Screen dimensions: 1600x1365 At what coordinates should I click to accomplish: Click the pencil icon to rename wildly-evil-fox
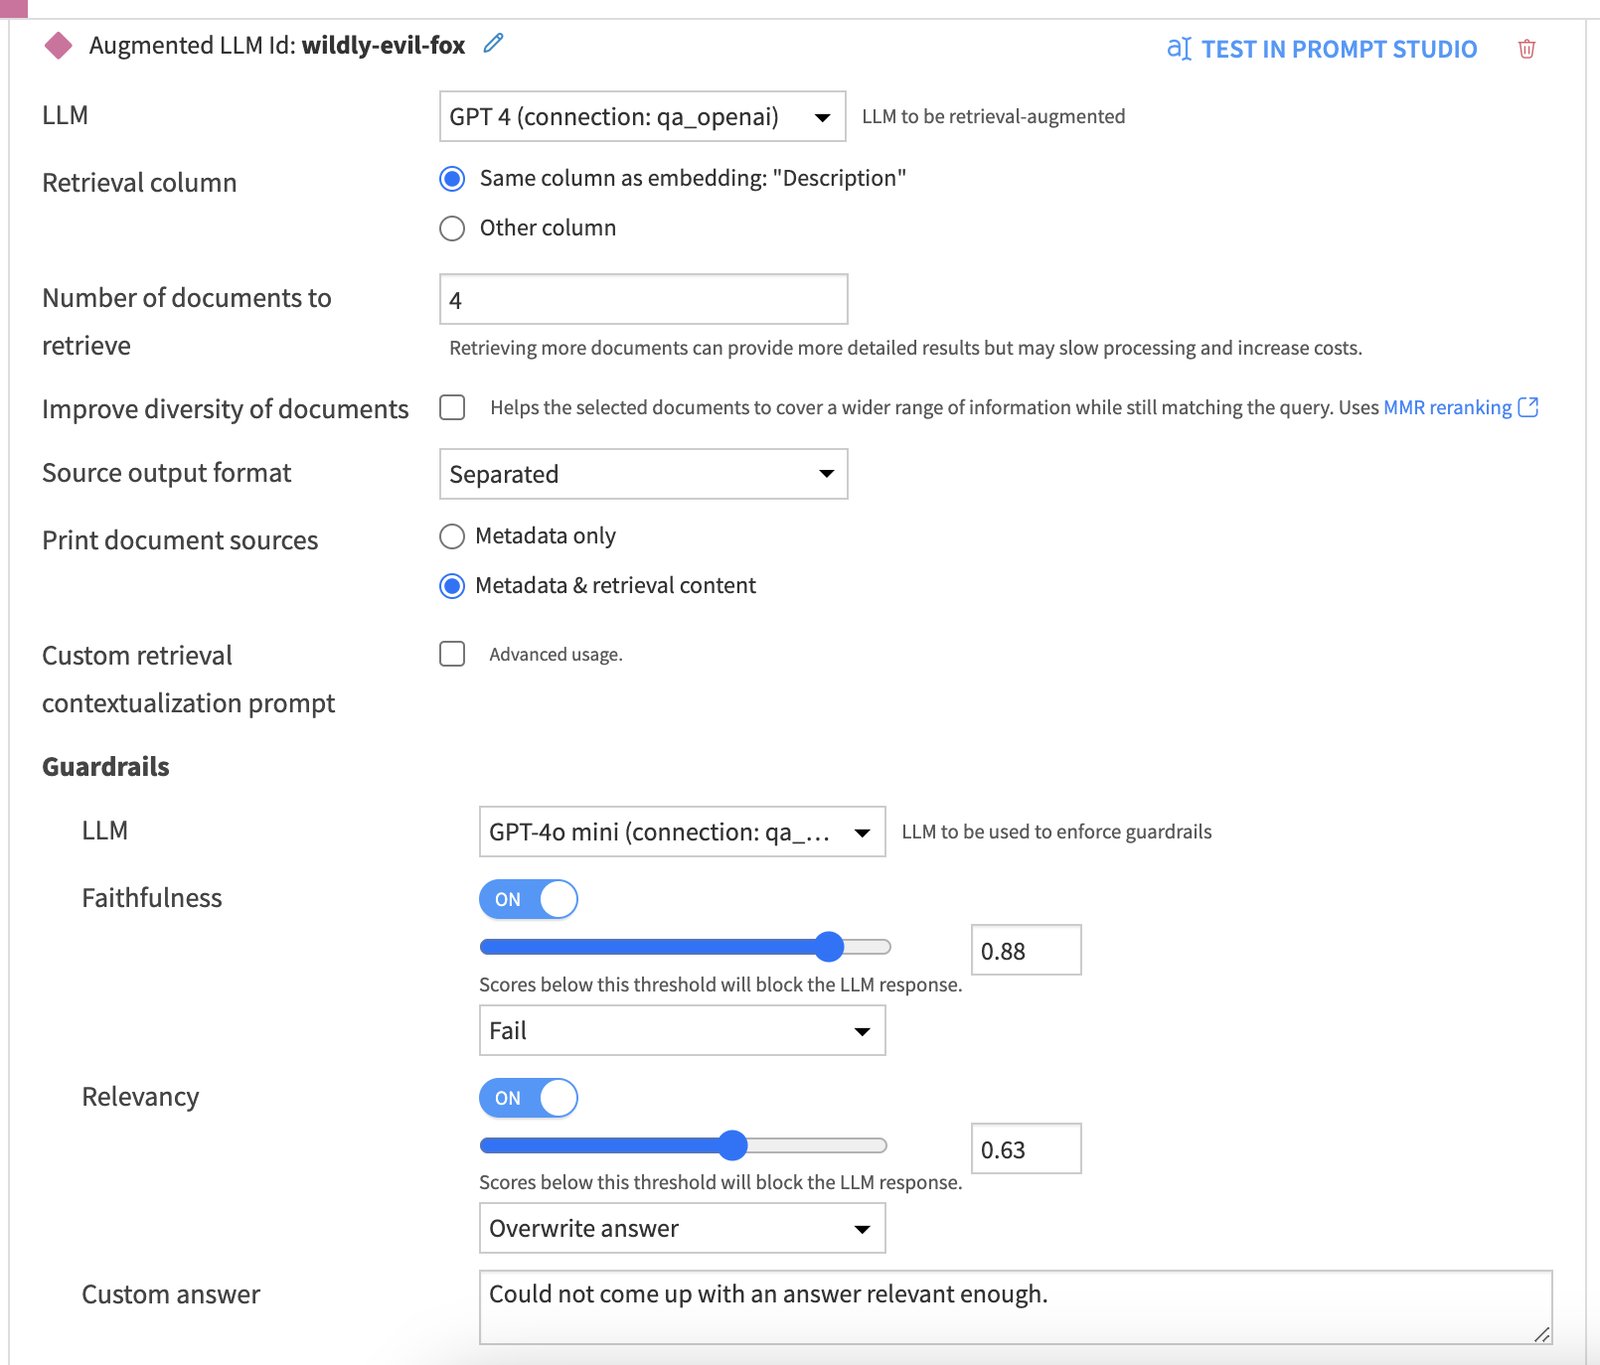tap(492, 44)
